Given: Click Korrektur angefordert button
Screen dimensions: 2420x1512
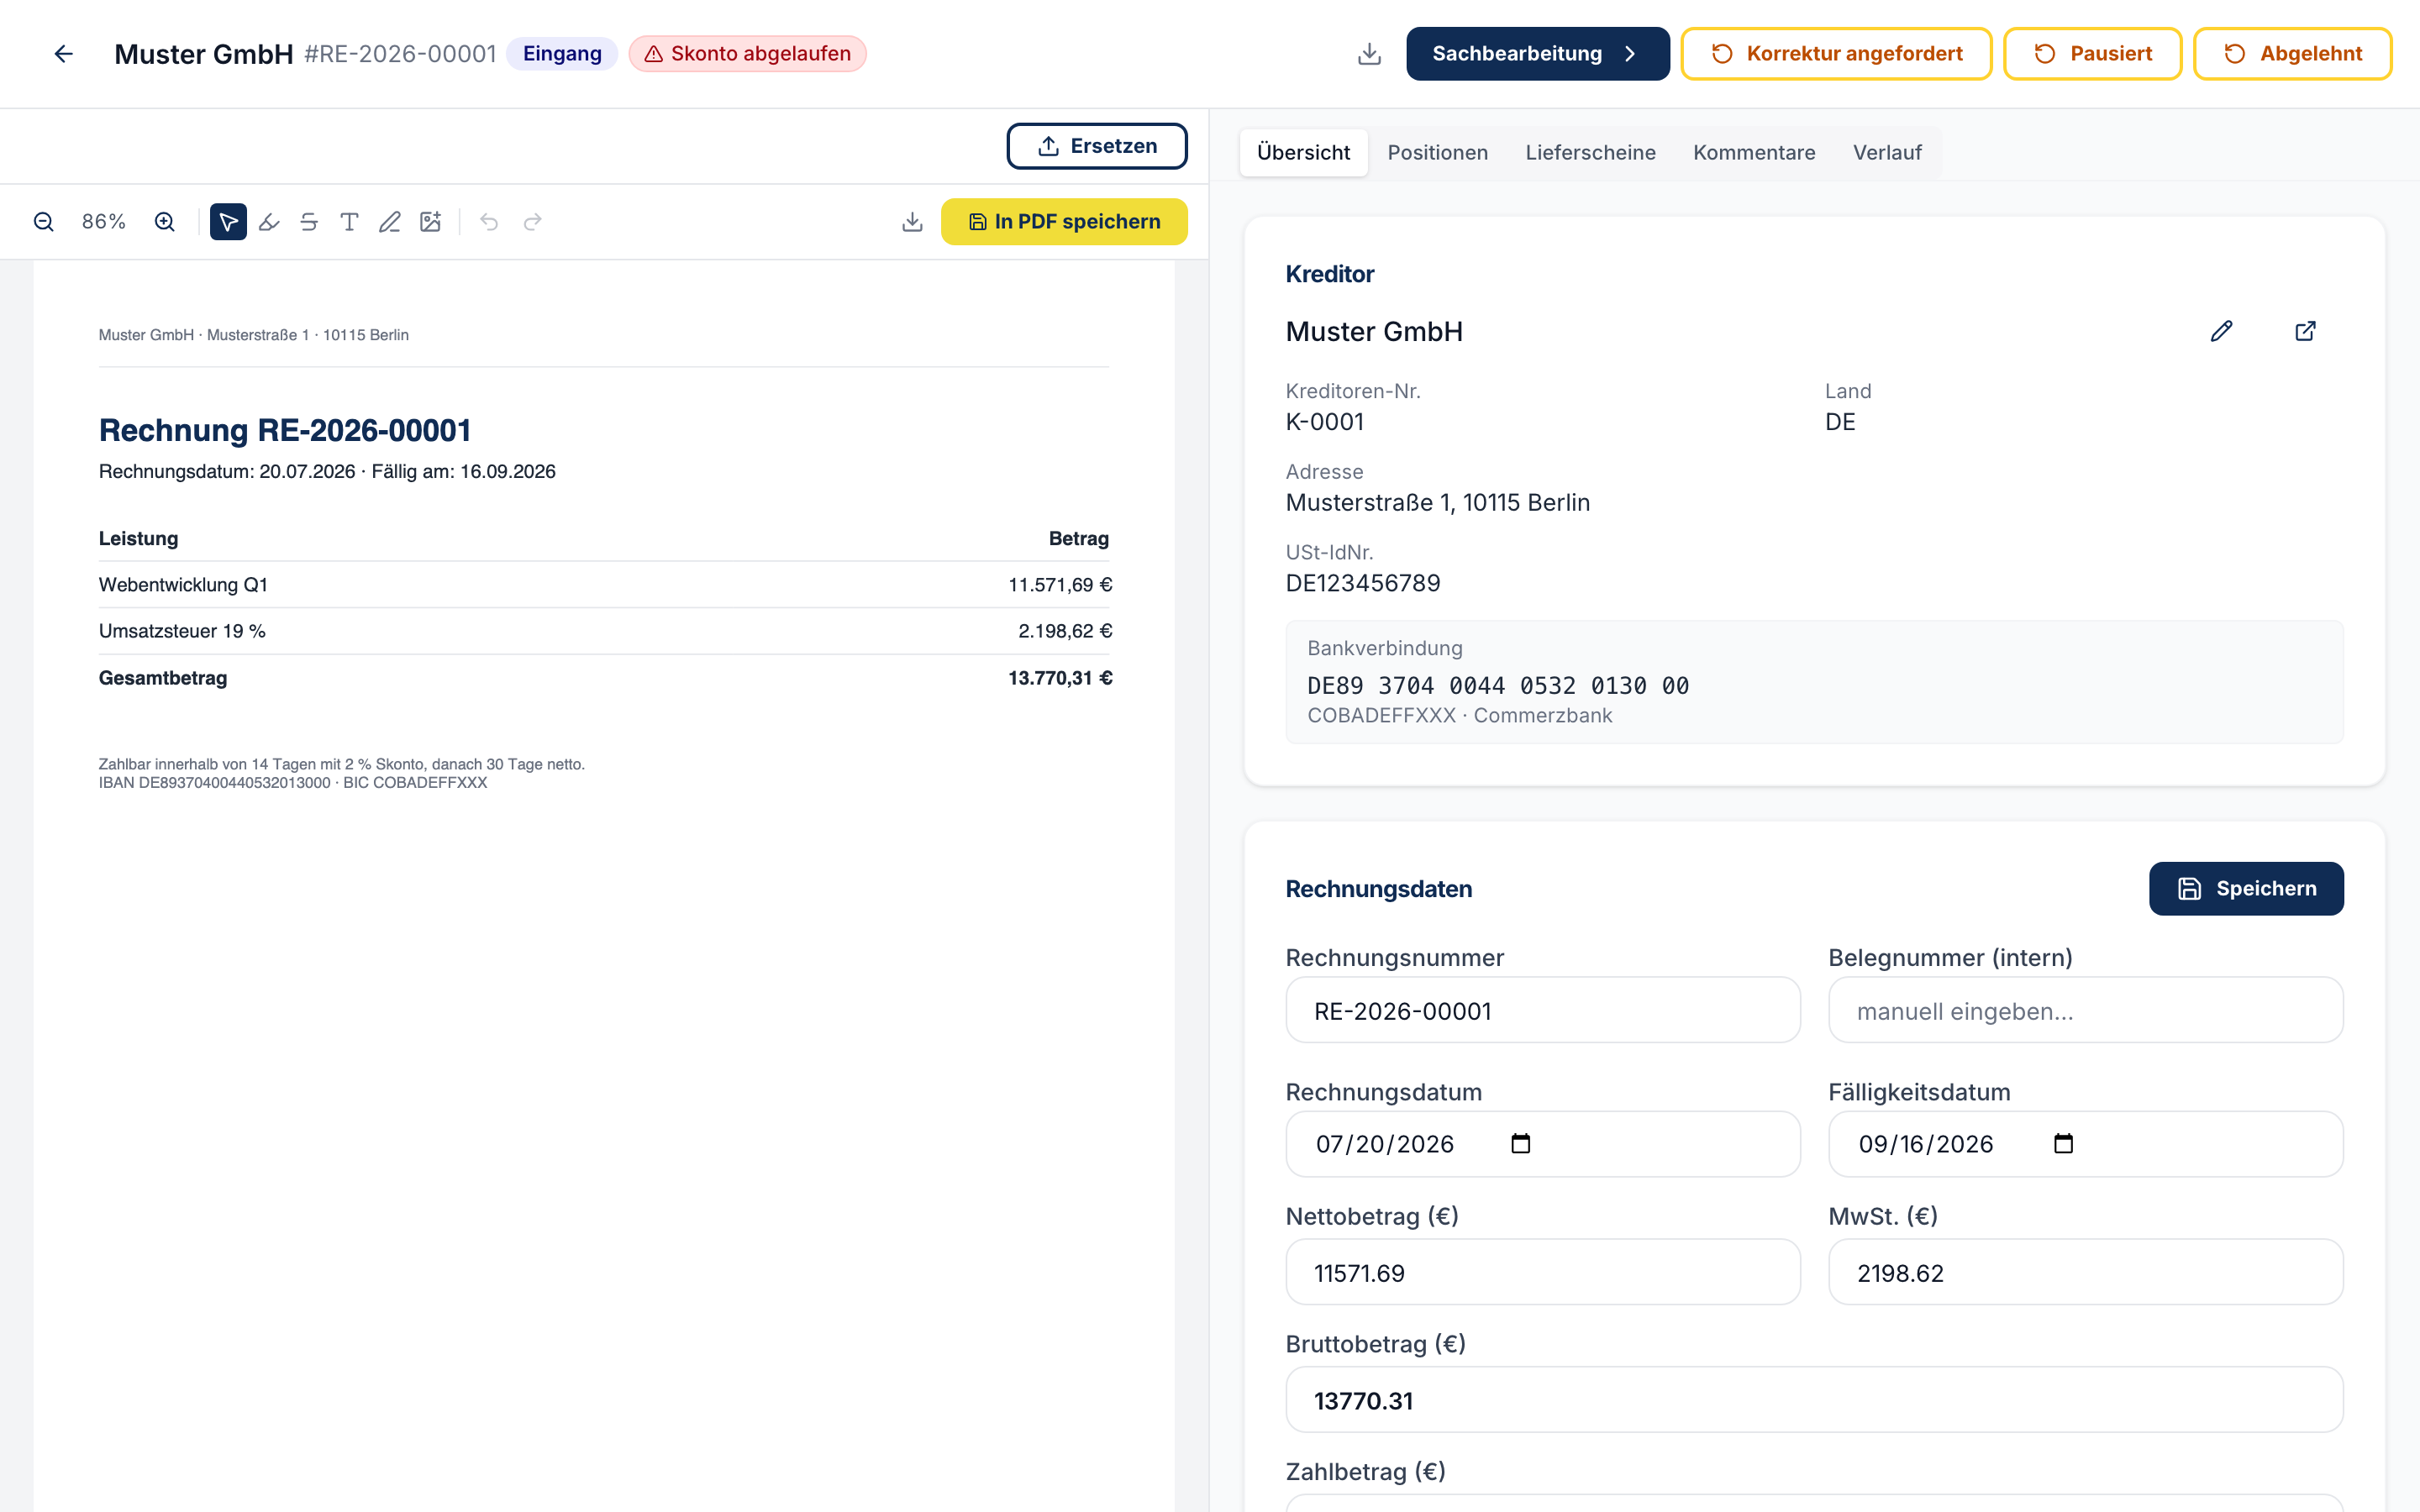Looking at the screenshot, I should pos(1836,54).
